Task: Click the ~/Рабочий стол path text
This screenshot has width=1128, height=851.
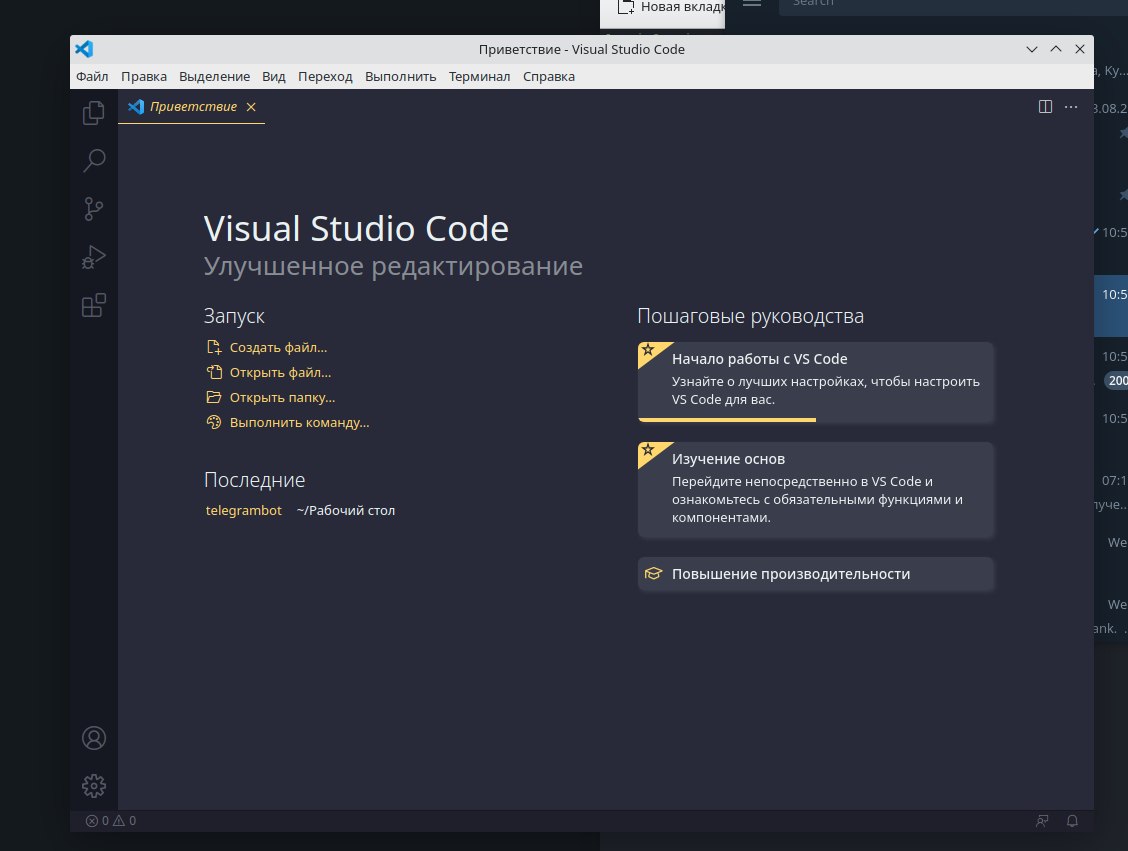Action: coord(345,511)
